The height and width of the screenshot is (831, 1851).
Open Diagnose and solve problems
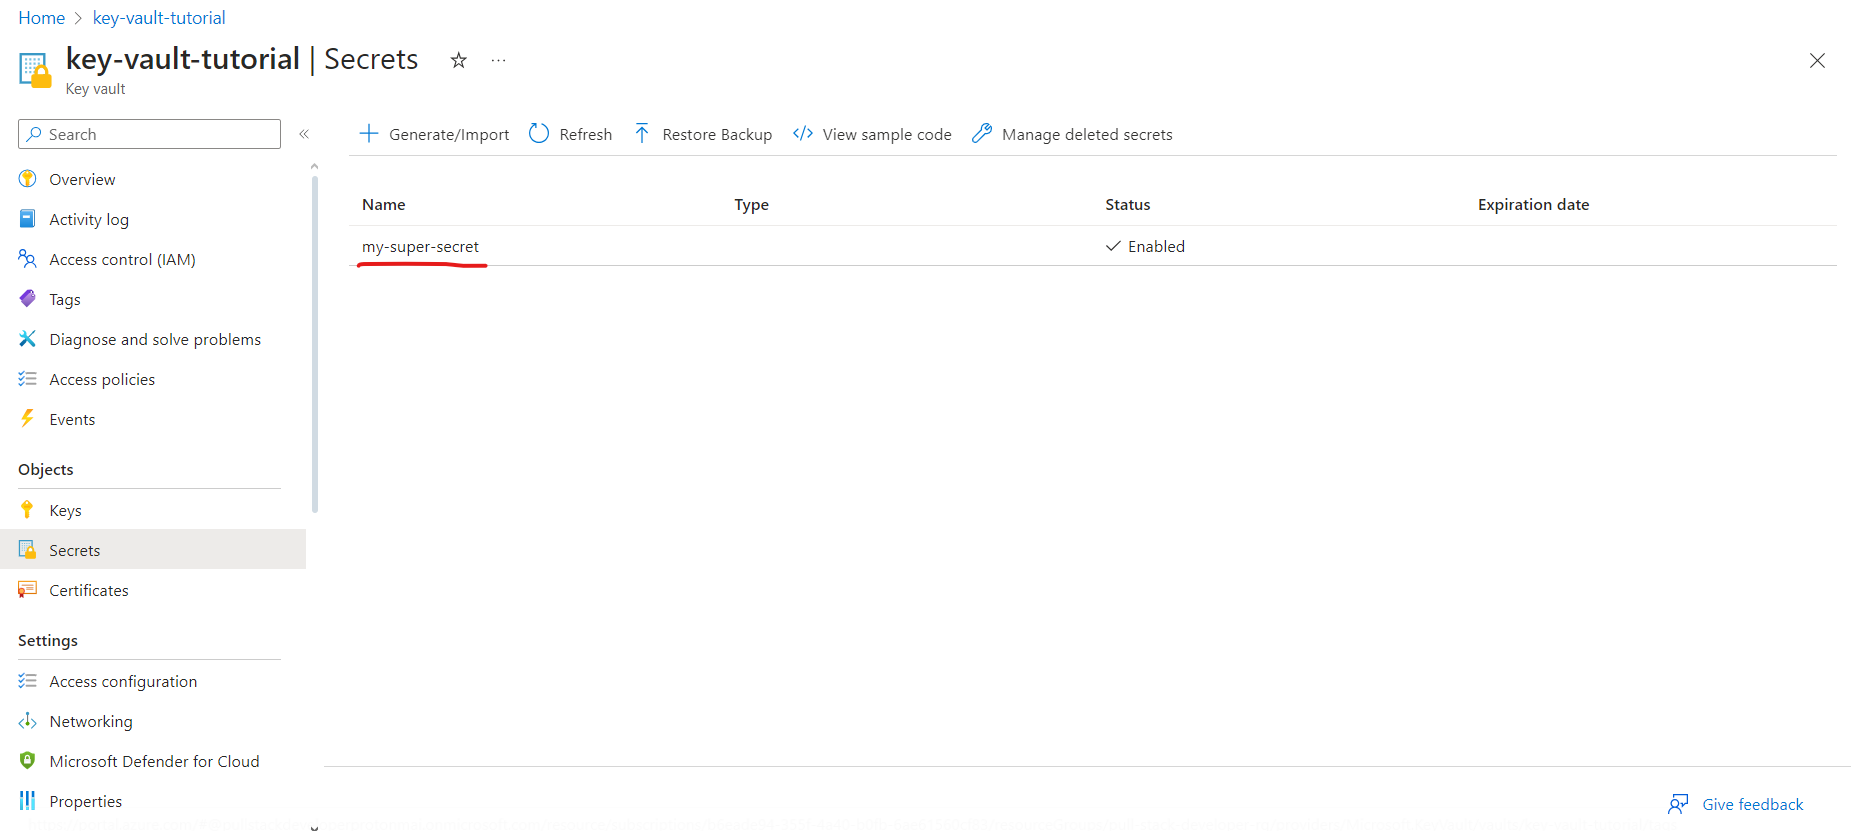click(x=155, y=340)
